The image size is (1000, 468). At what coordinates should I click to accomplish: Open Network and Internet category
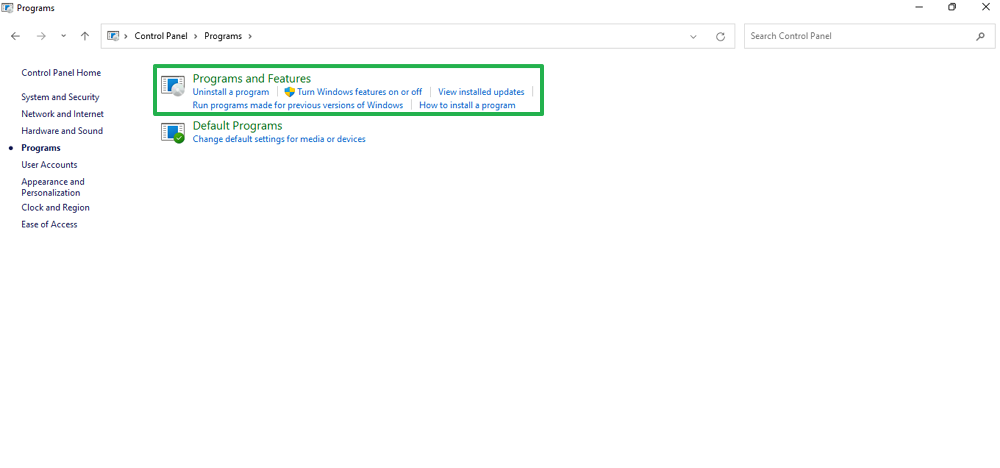coord(62,113)
